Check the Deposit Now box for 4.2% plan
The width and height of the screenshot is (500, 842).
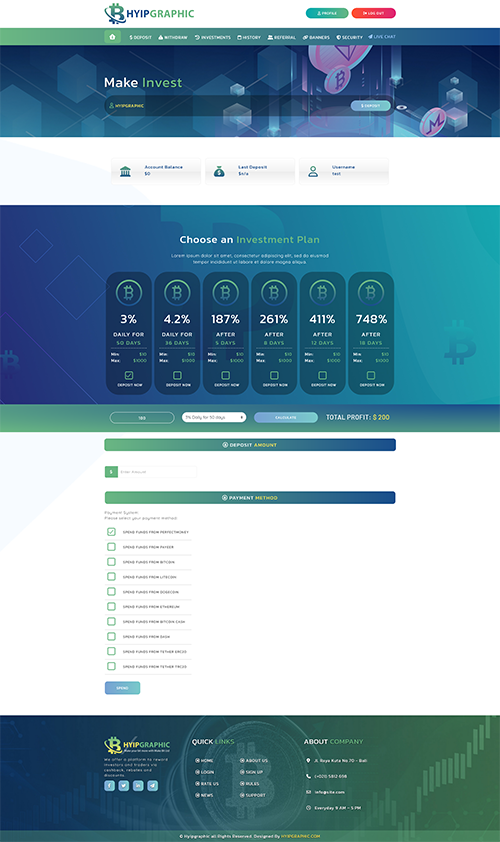177,375
